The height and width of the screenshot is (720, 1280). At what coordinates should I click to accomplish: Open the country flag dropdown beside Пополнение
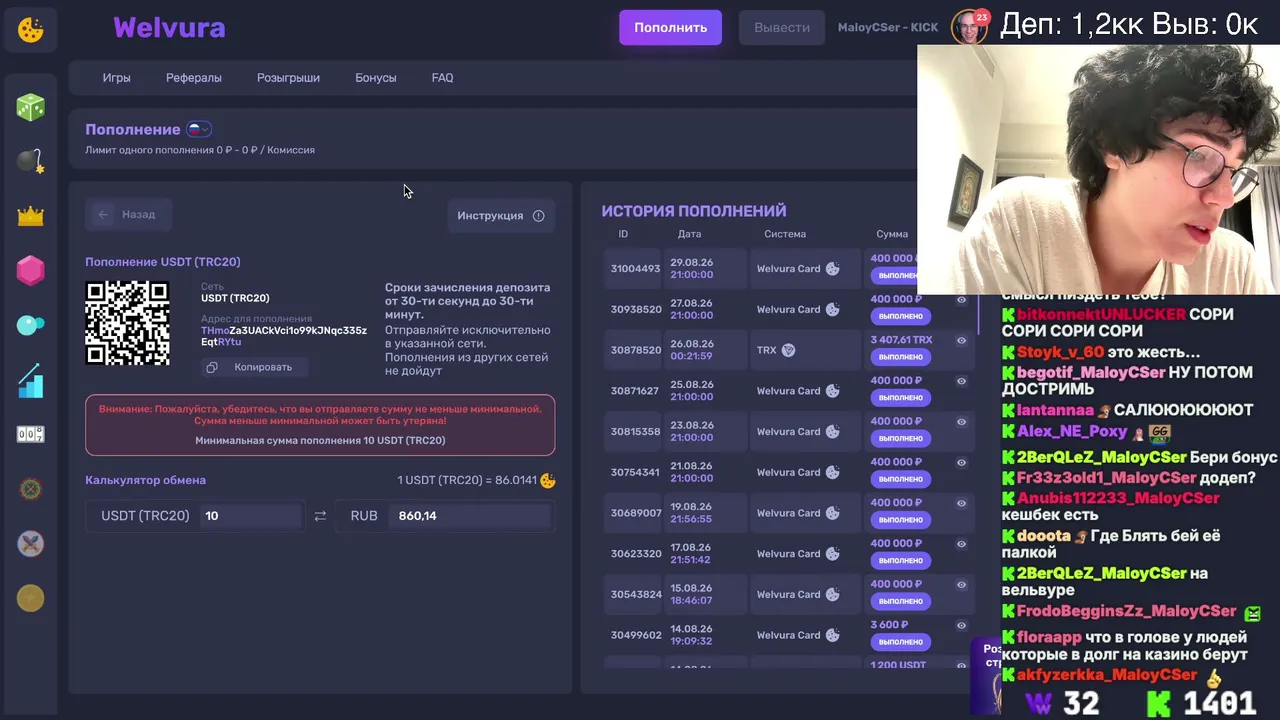(x=199, y=129)
